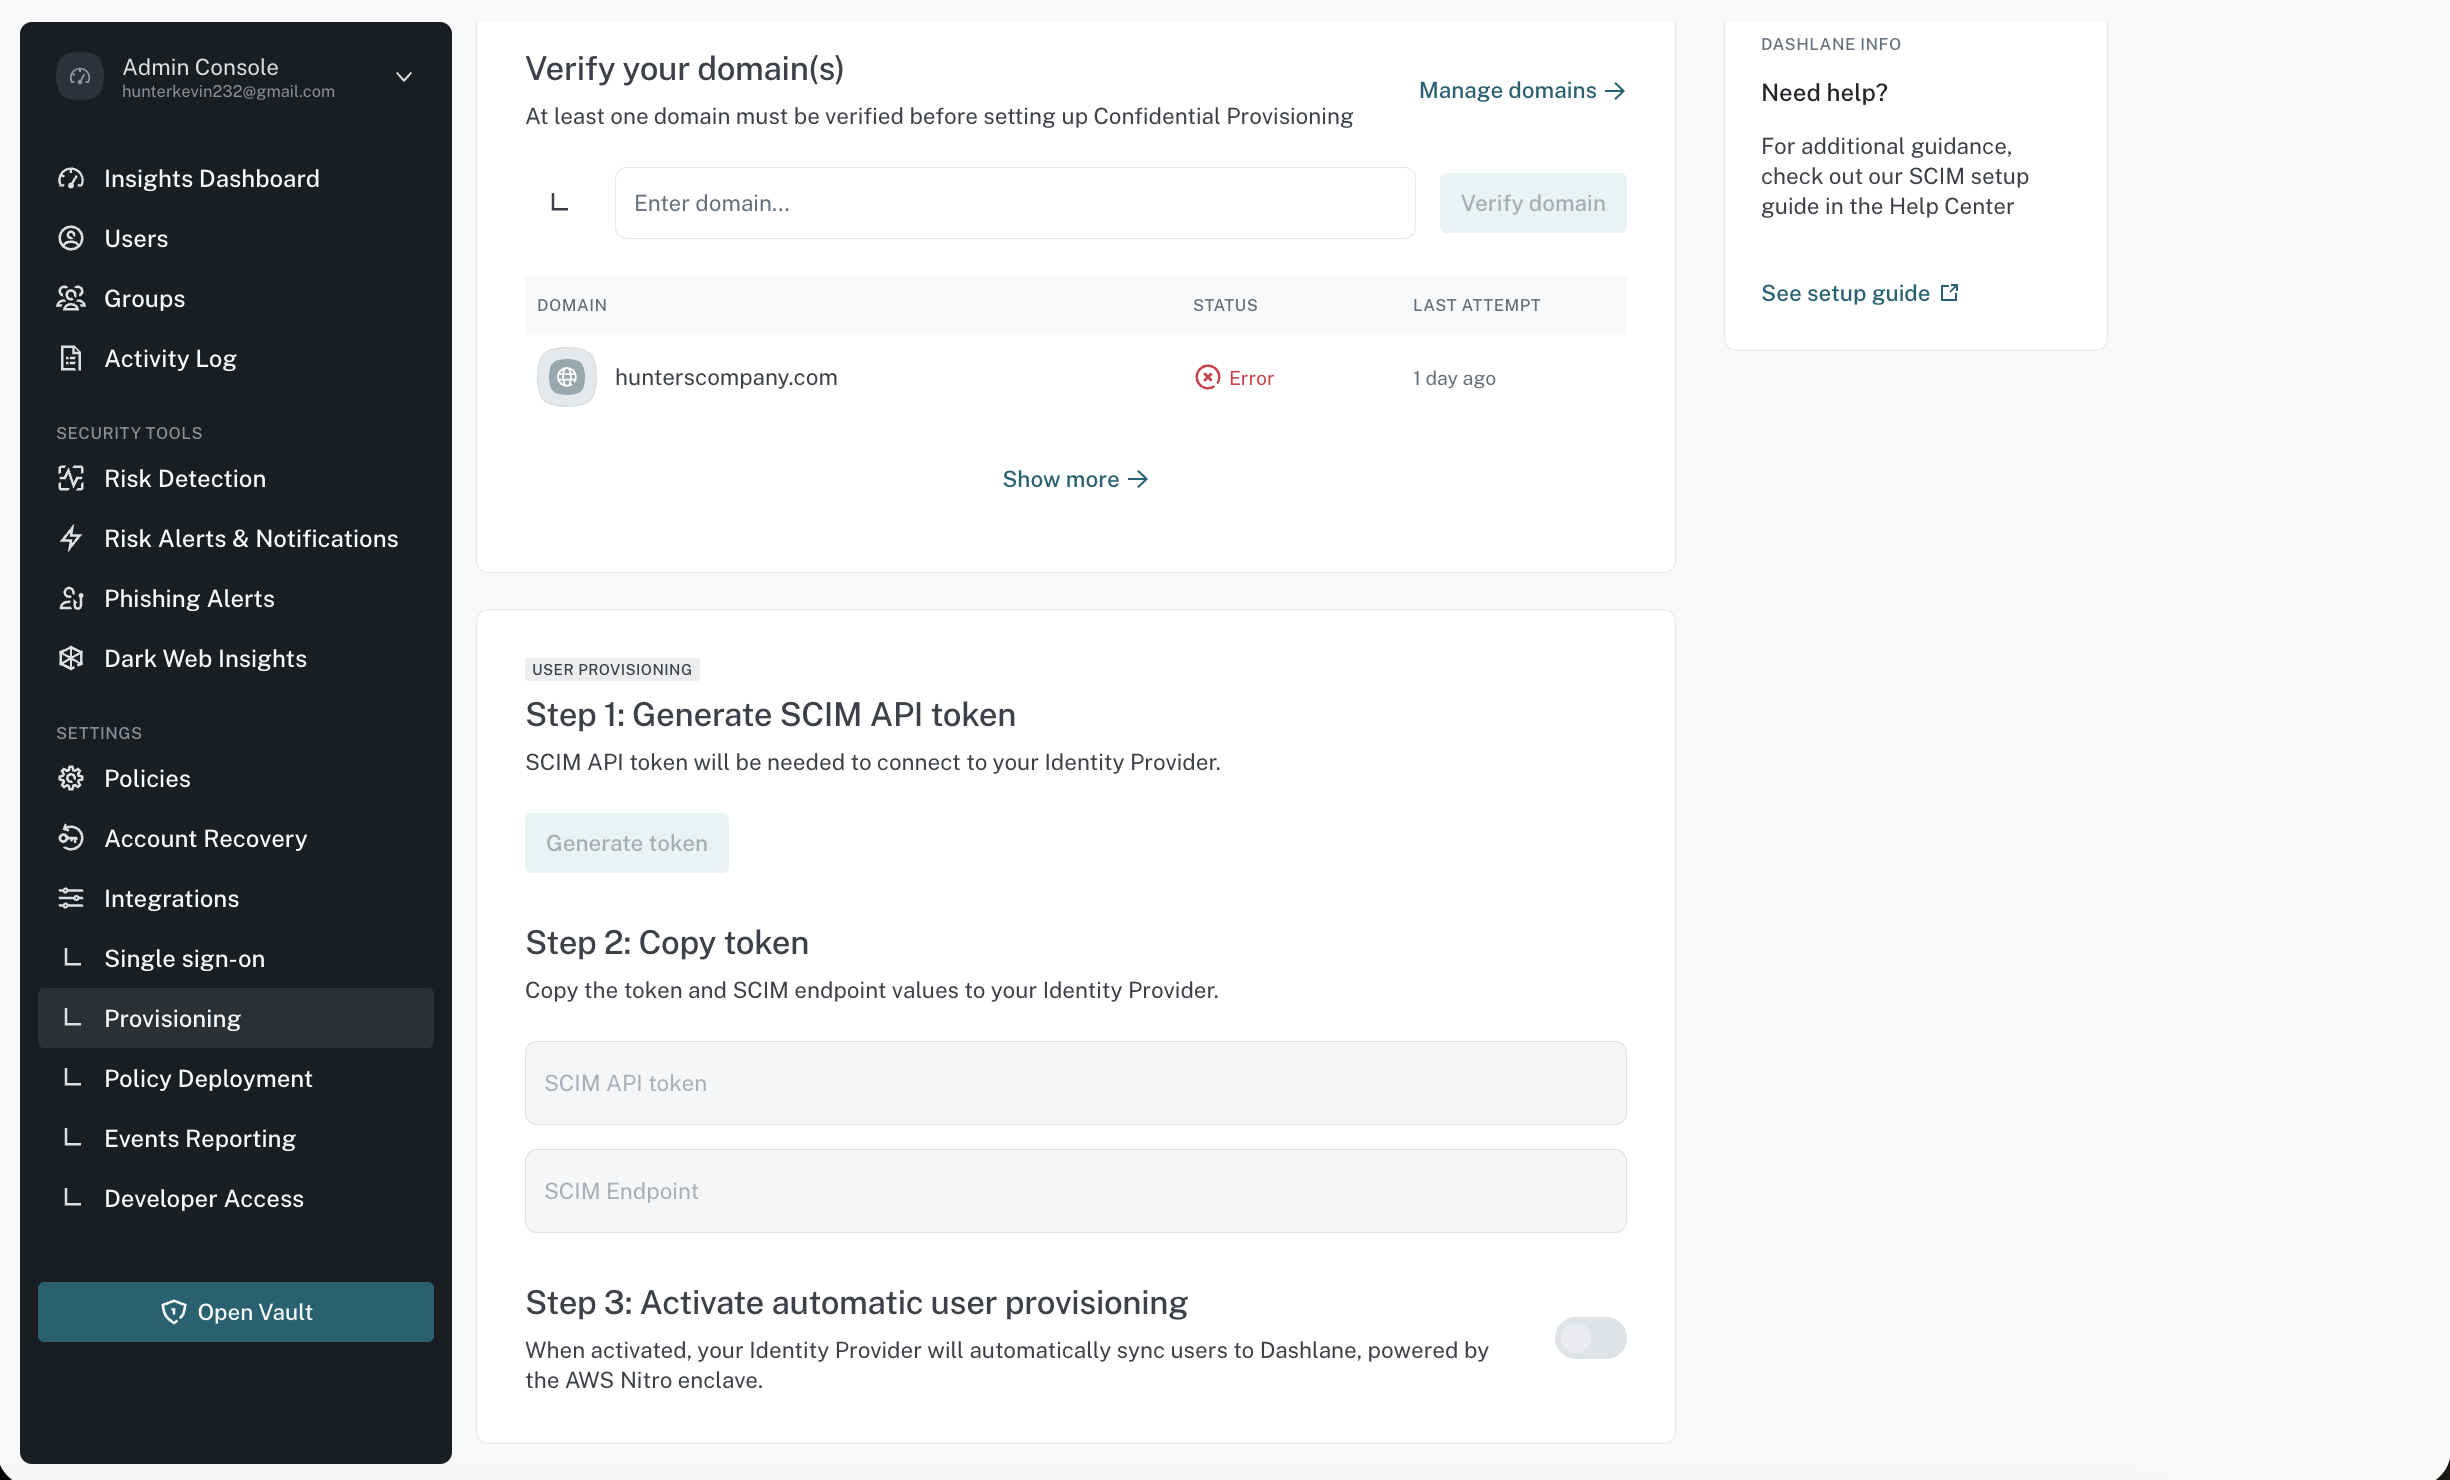2450x1480 pixels.
Task: Click the Verify domain button
Action: [1533, 203]
